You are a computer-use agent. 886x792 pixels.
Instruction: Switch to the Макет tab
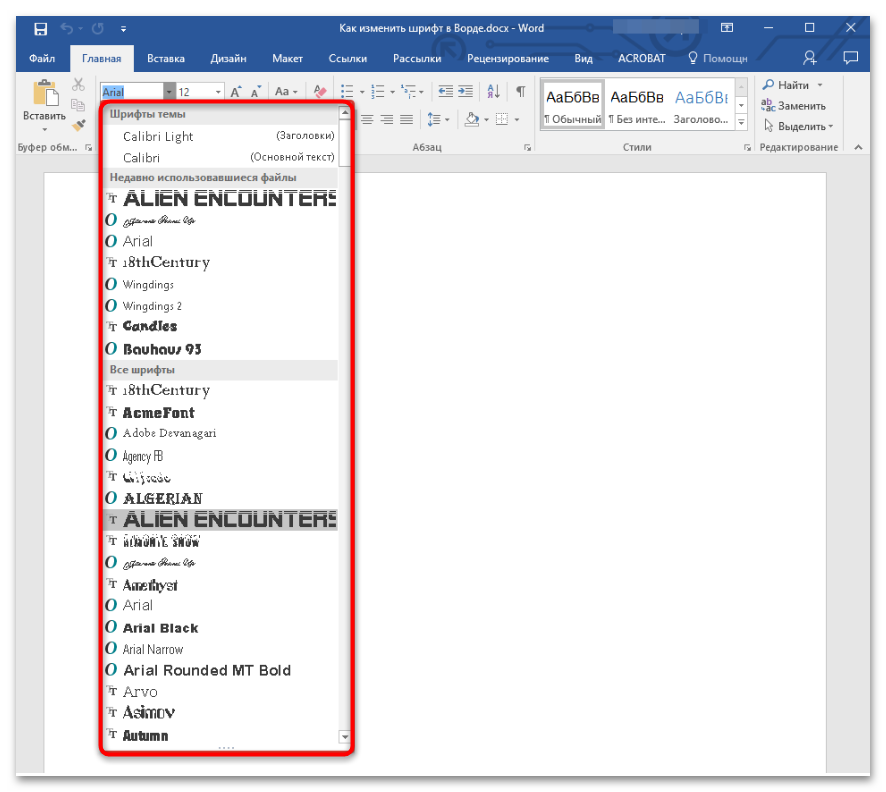[287, 58]
